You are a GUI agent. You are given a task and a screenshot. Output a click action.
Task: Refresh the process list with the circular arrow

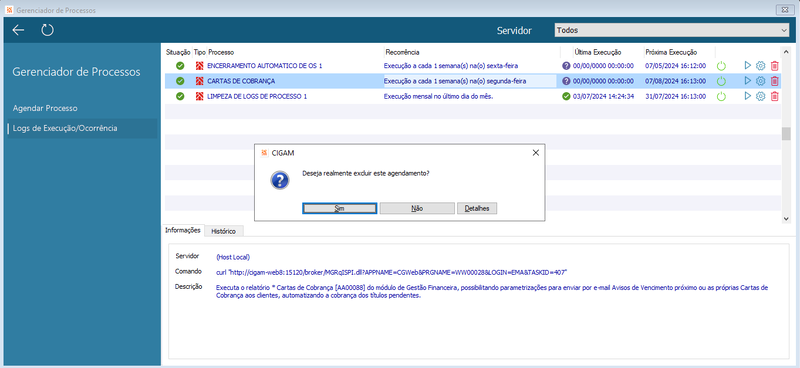[x=47, y=31]
